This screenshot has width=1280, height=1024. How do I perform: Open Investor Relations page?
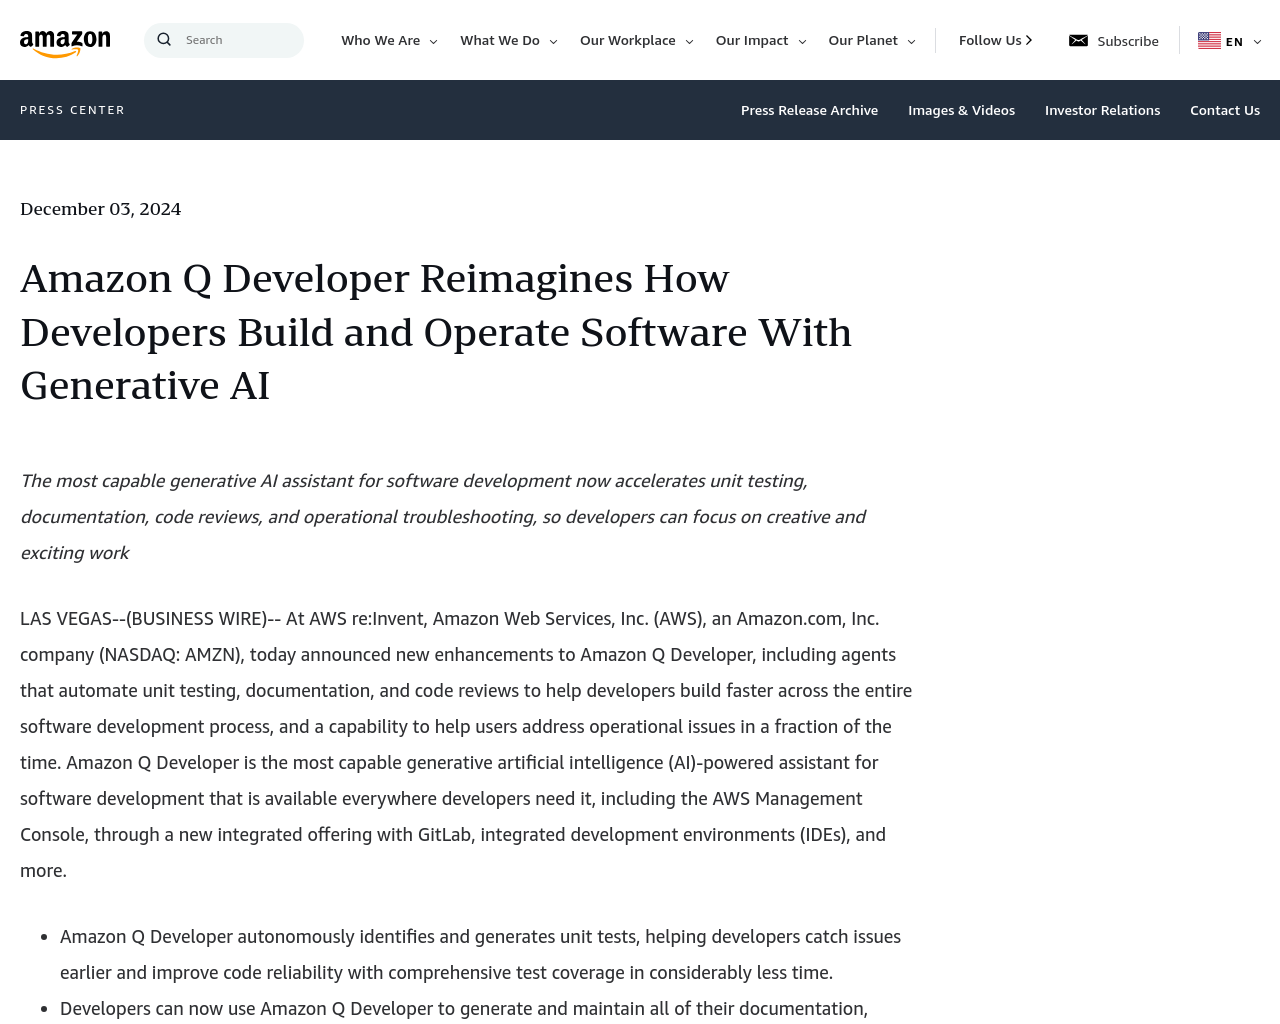pos(1102,110)
